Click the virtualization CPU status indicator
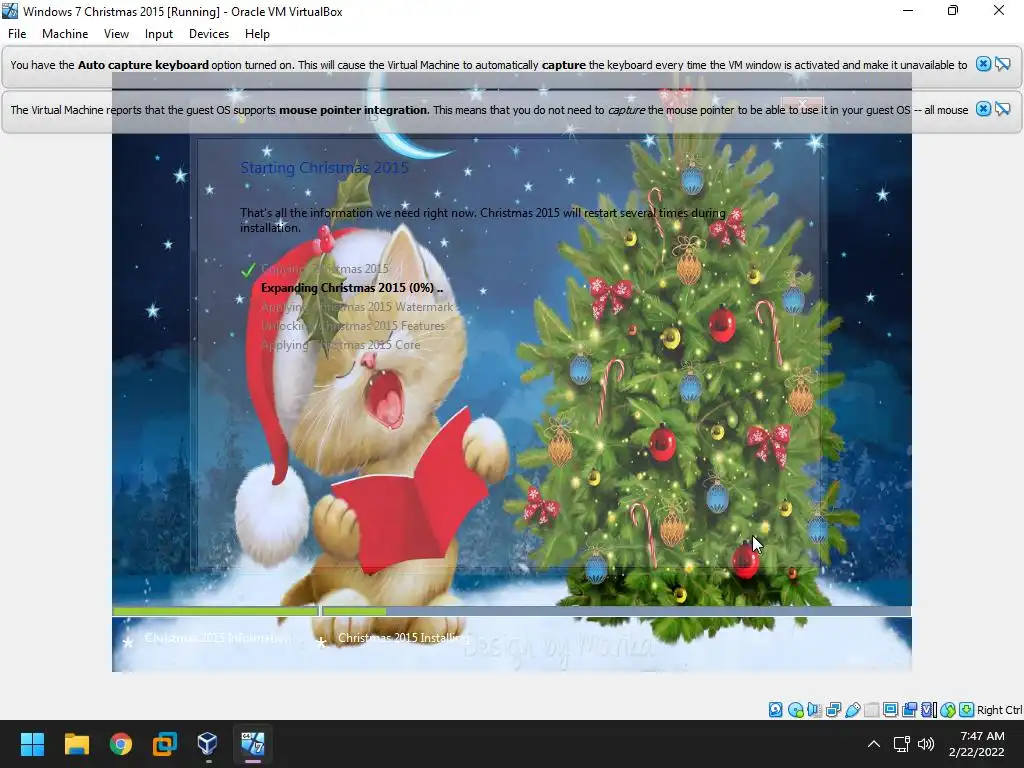 coord(928,710)
